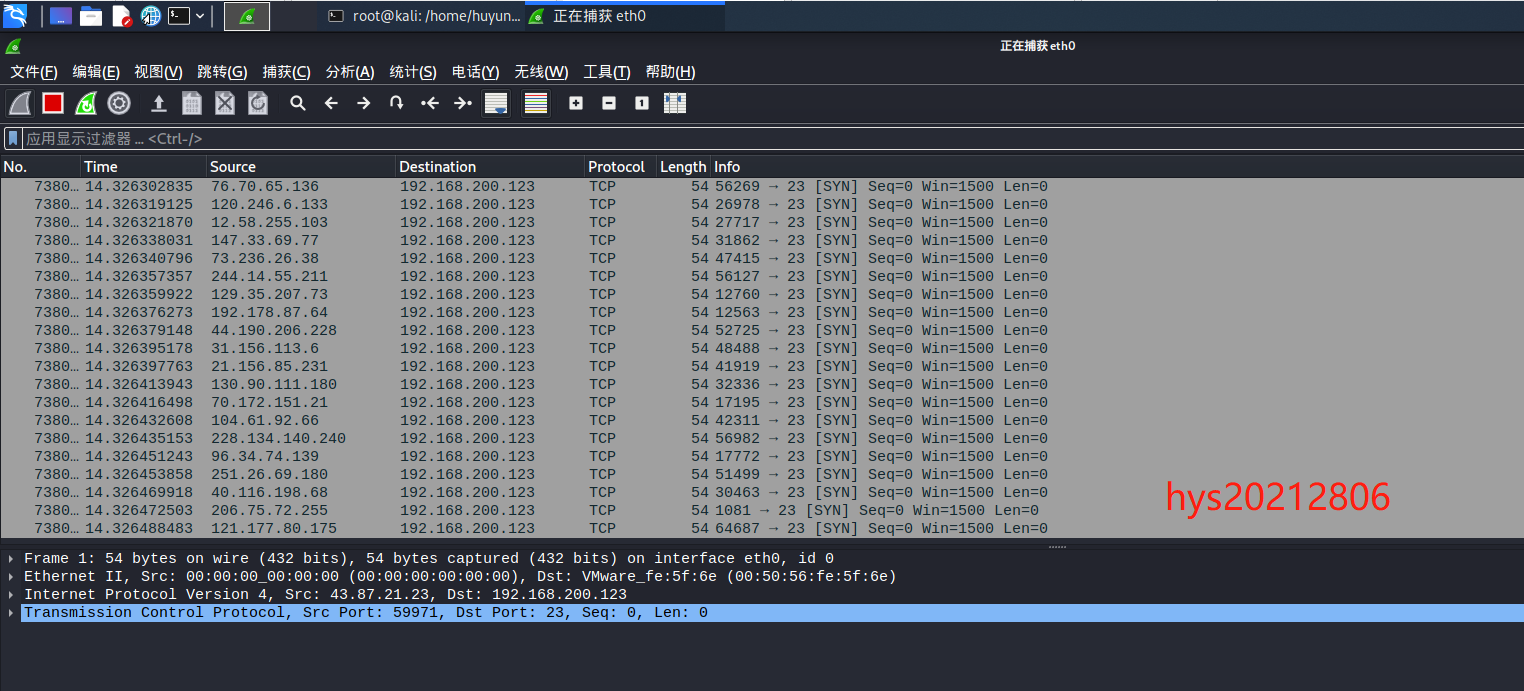The image size is (1524, 691).
Task: Open the 帮助(H) menu
Action: click(x=670, y=72)
